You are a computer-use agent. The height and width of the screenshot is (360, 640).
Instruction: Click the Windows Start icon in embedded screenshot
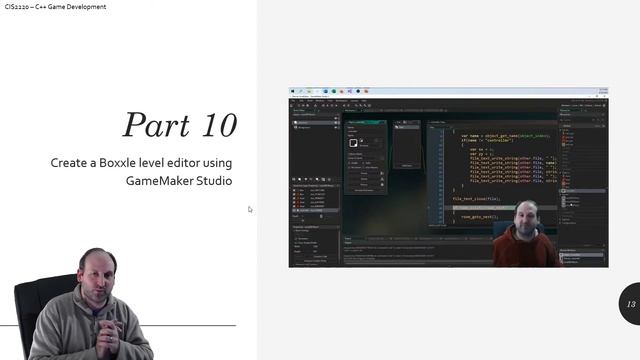[292, 91]
